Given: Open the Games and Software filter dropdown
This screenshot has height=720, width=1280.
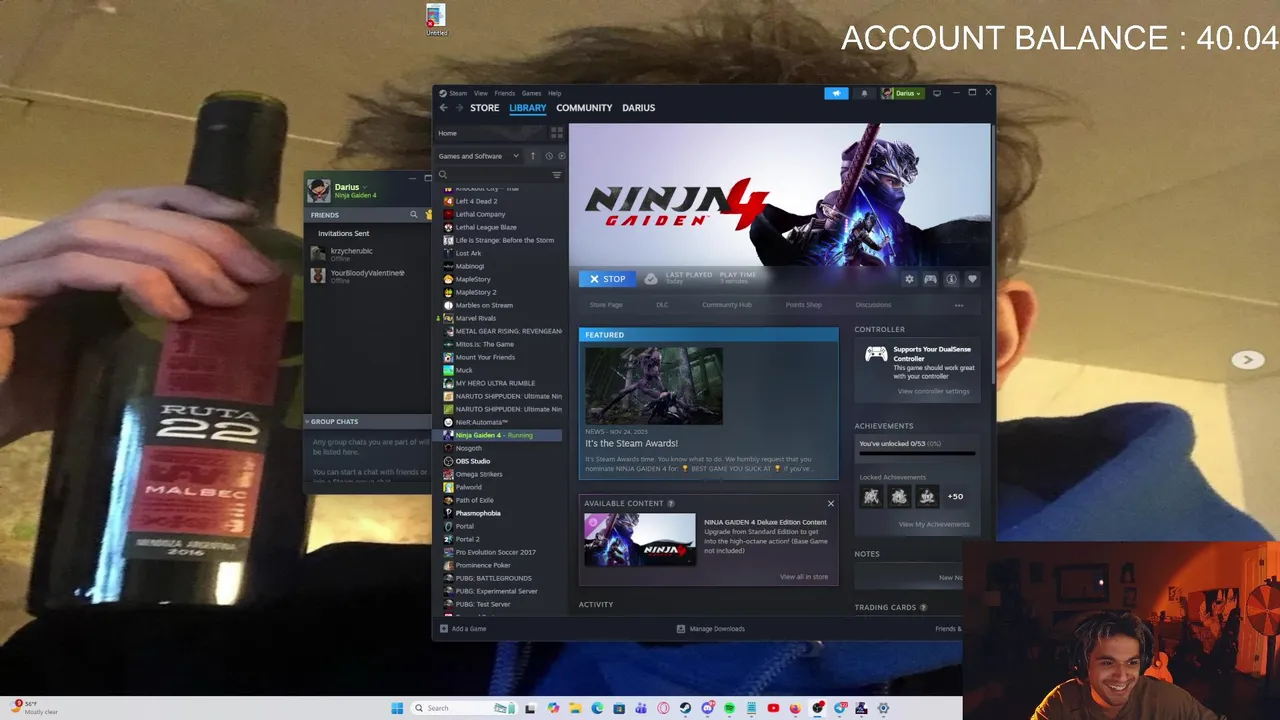Looking at the screenshot, I should [478, 156].
